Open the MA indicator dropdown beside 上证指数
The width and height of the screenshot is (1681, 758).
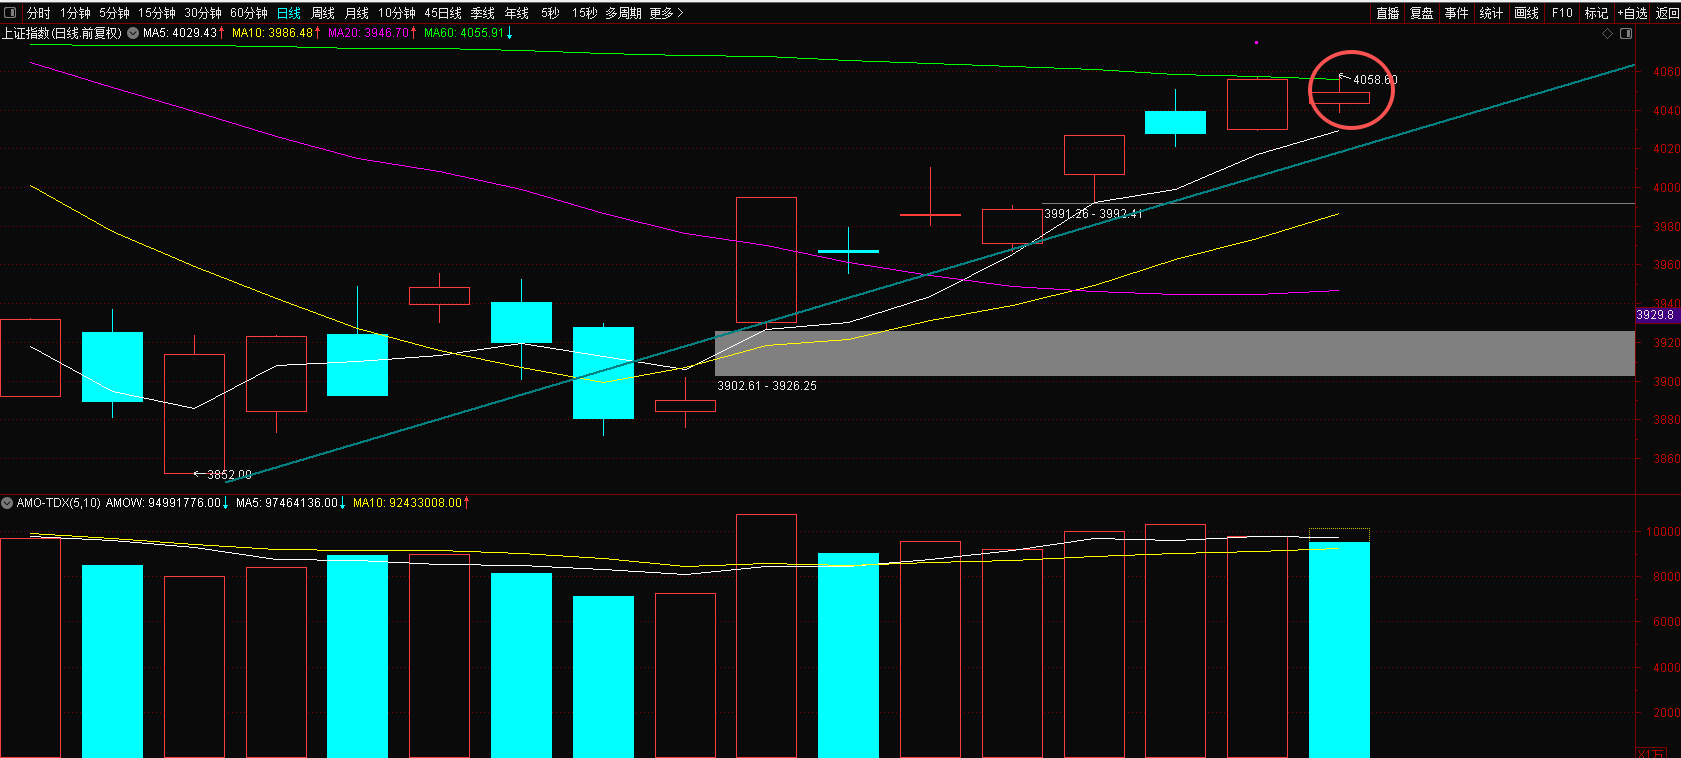click(133, 33)
